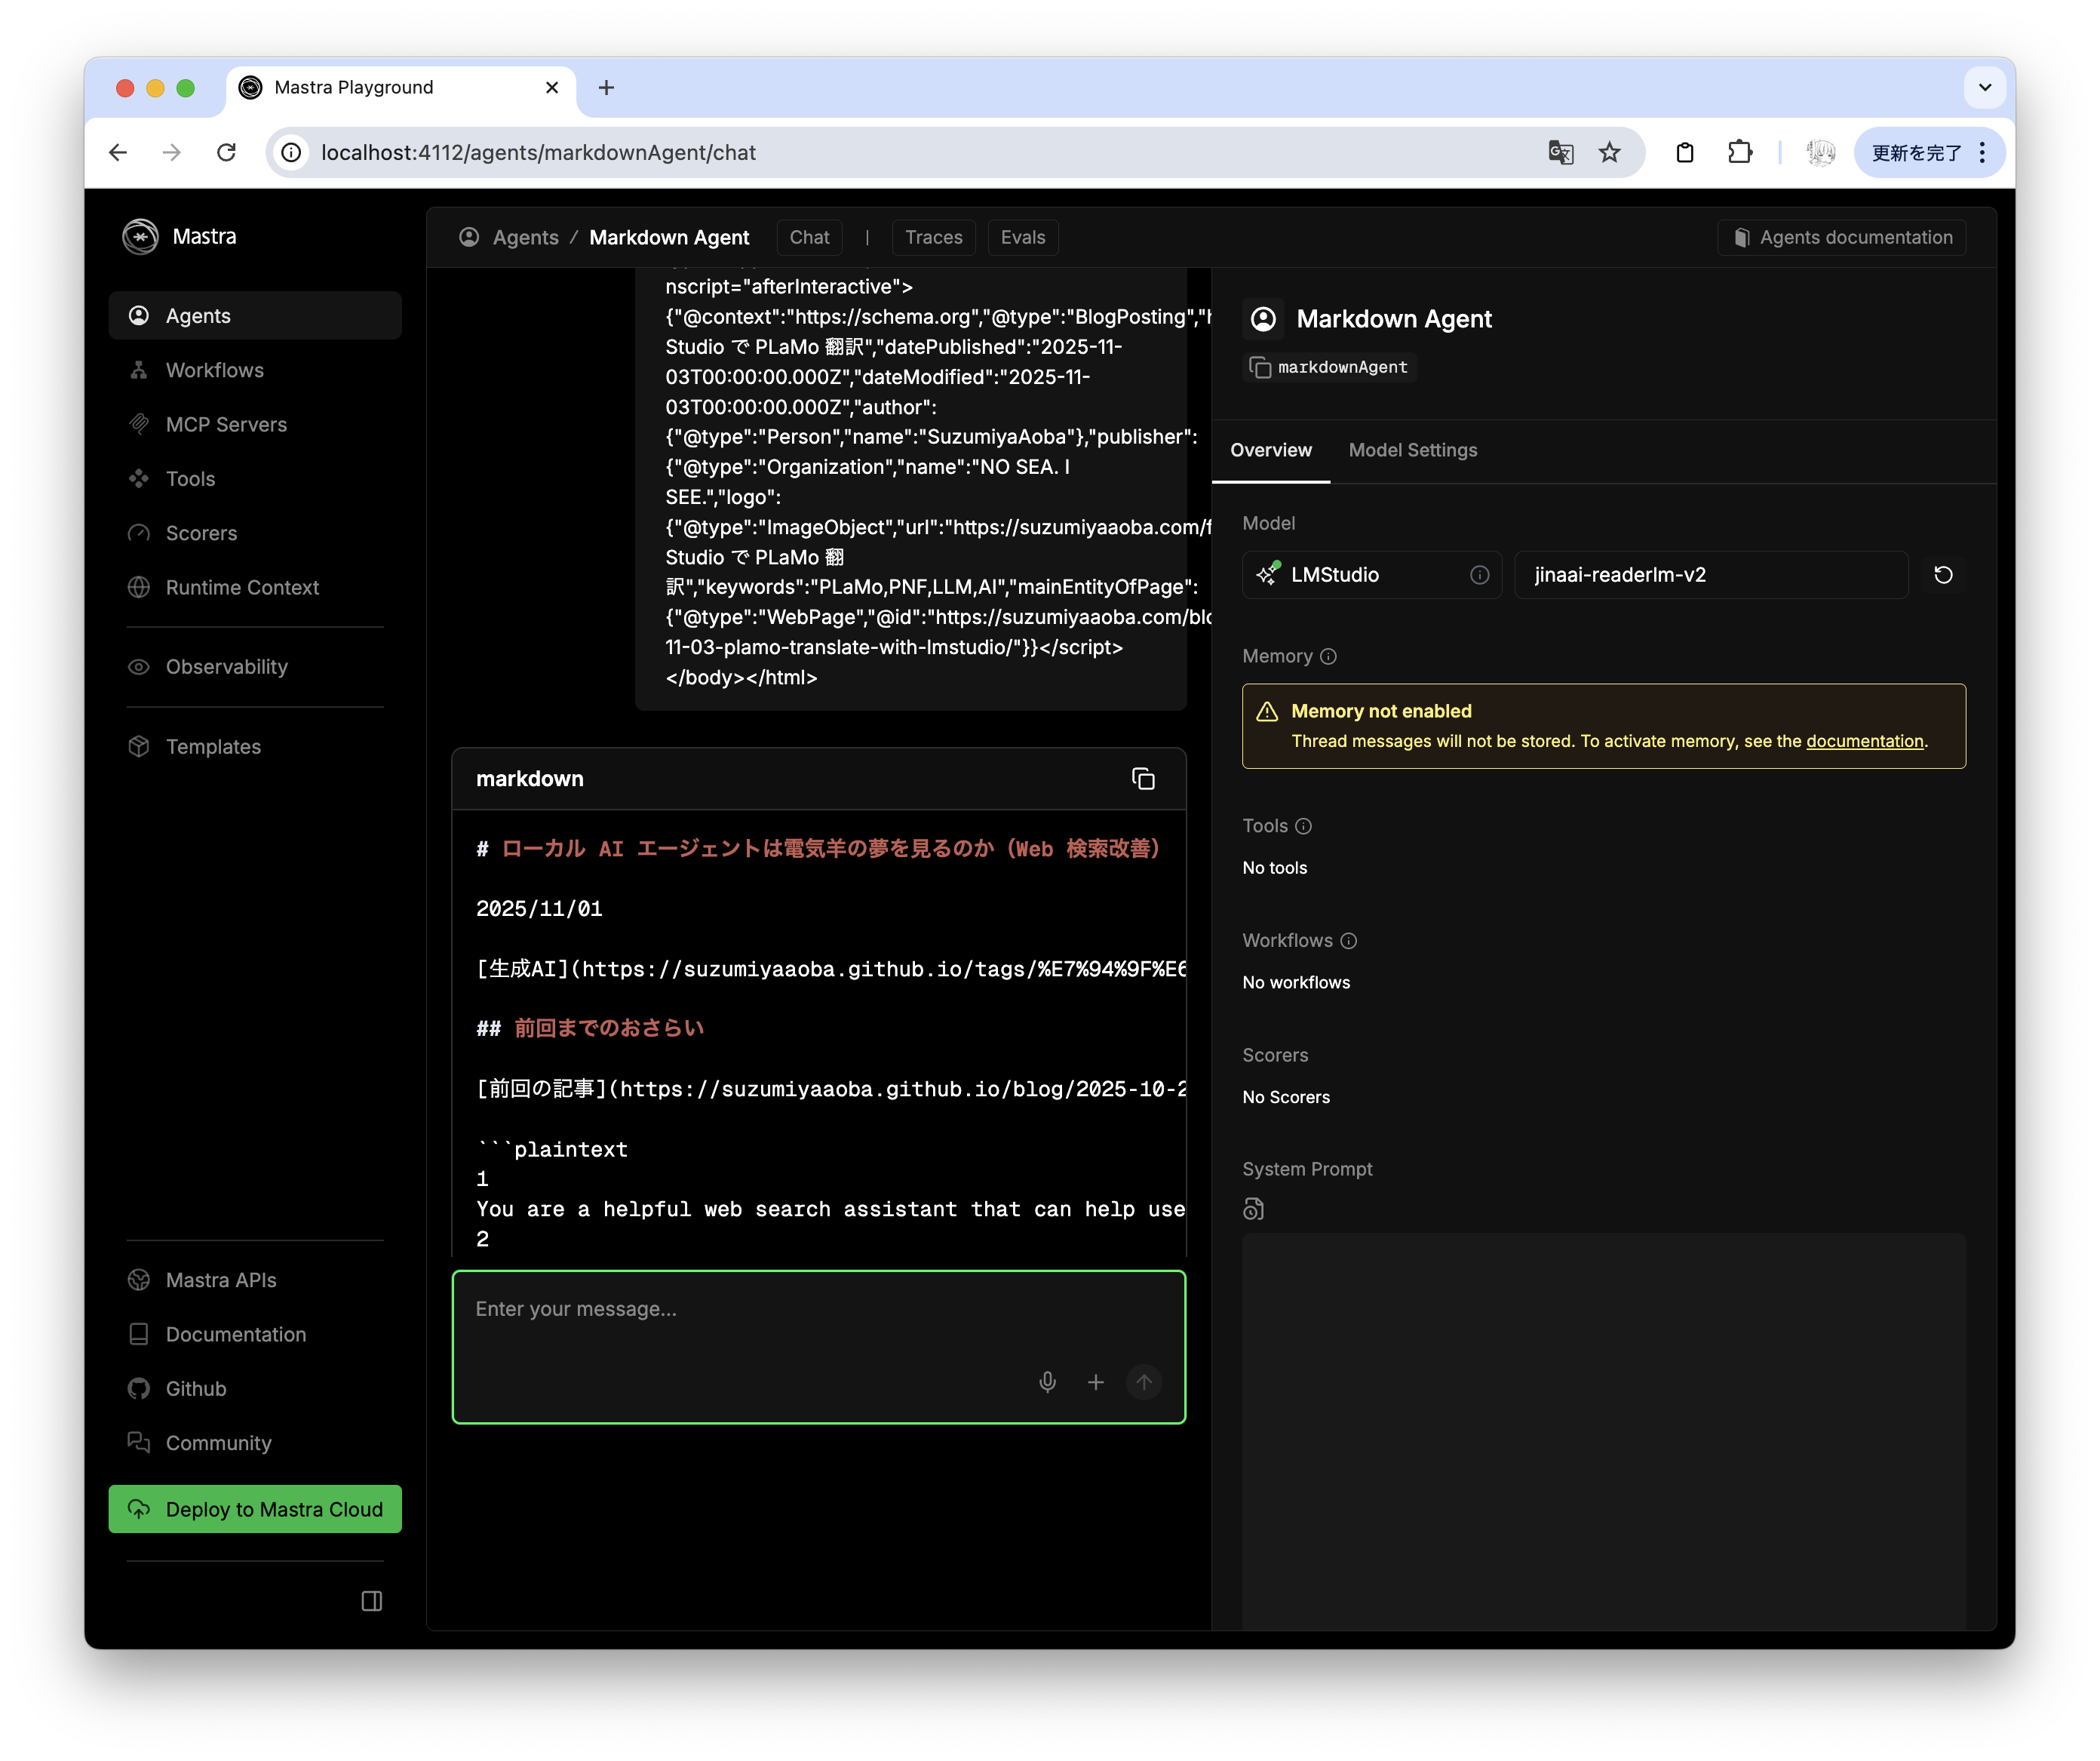Open Observability from the sidebar
The width and height of the screenshot is (2100, 1761).
(x=226, y=667)
